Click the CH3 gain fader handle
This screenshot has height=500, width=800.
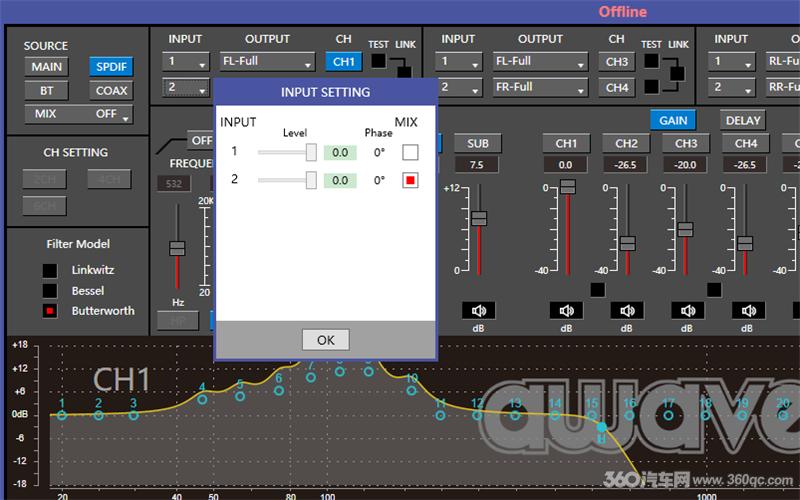685,230
